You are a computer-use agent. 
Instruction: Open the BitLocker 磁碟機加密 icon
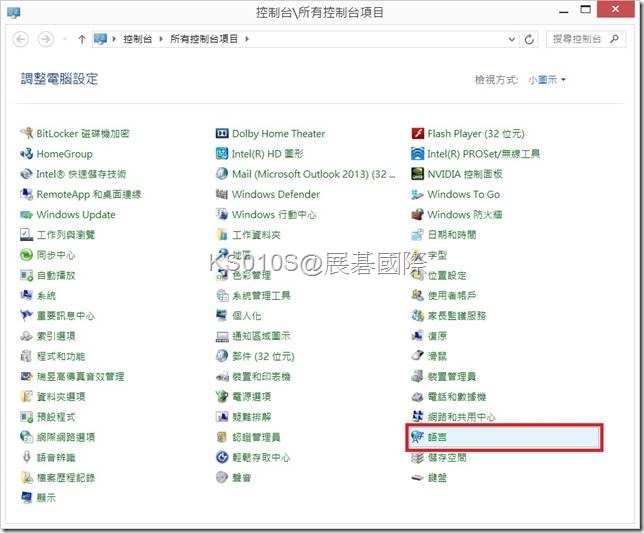[27, 133]
